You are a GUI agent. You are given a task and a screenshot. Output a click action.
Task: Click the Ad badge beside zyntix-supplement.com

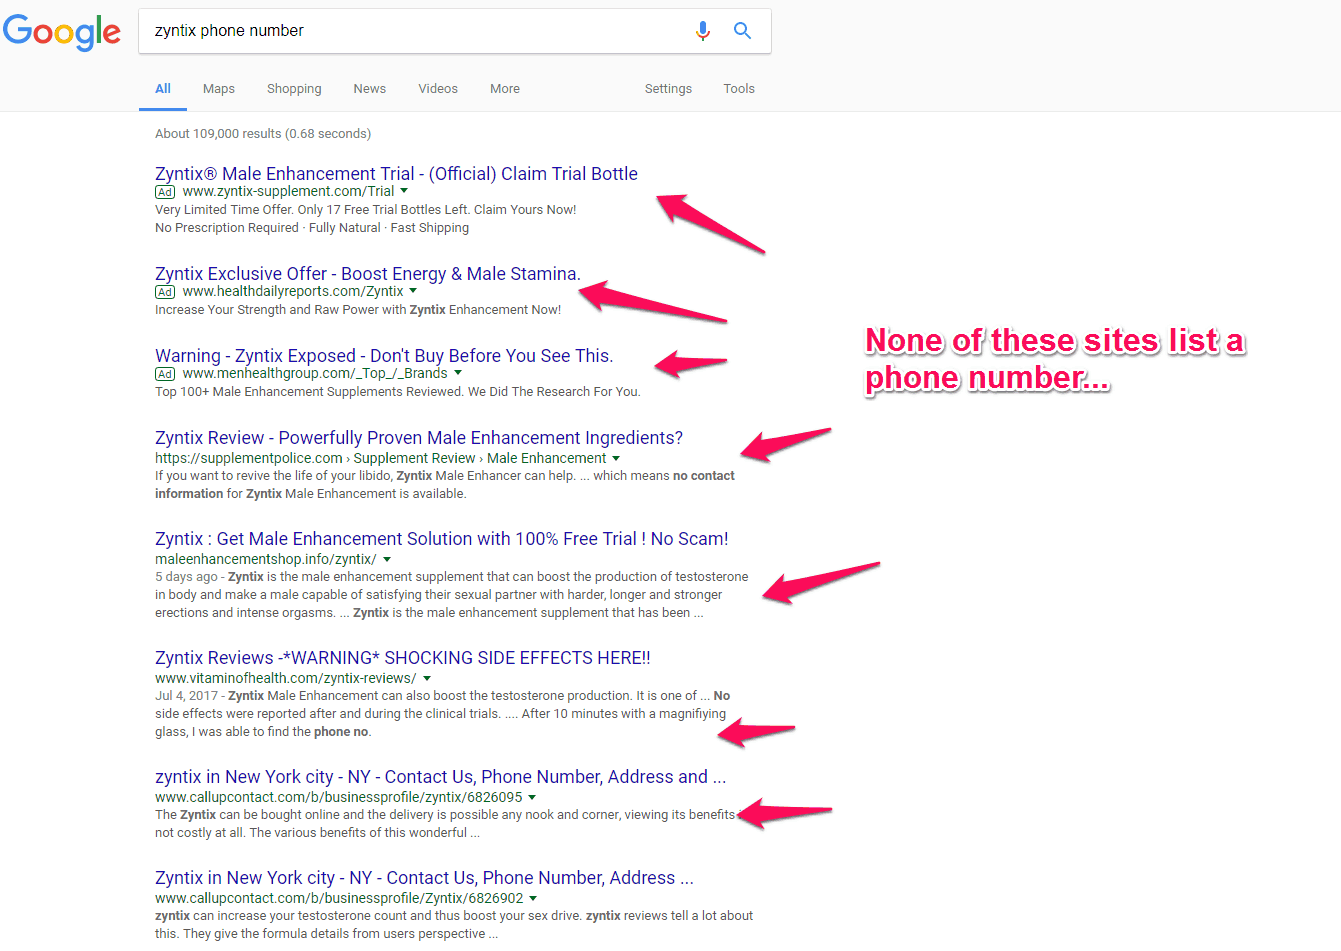point(165,192)
